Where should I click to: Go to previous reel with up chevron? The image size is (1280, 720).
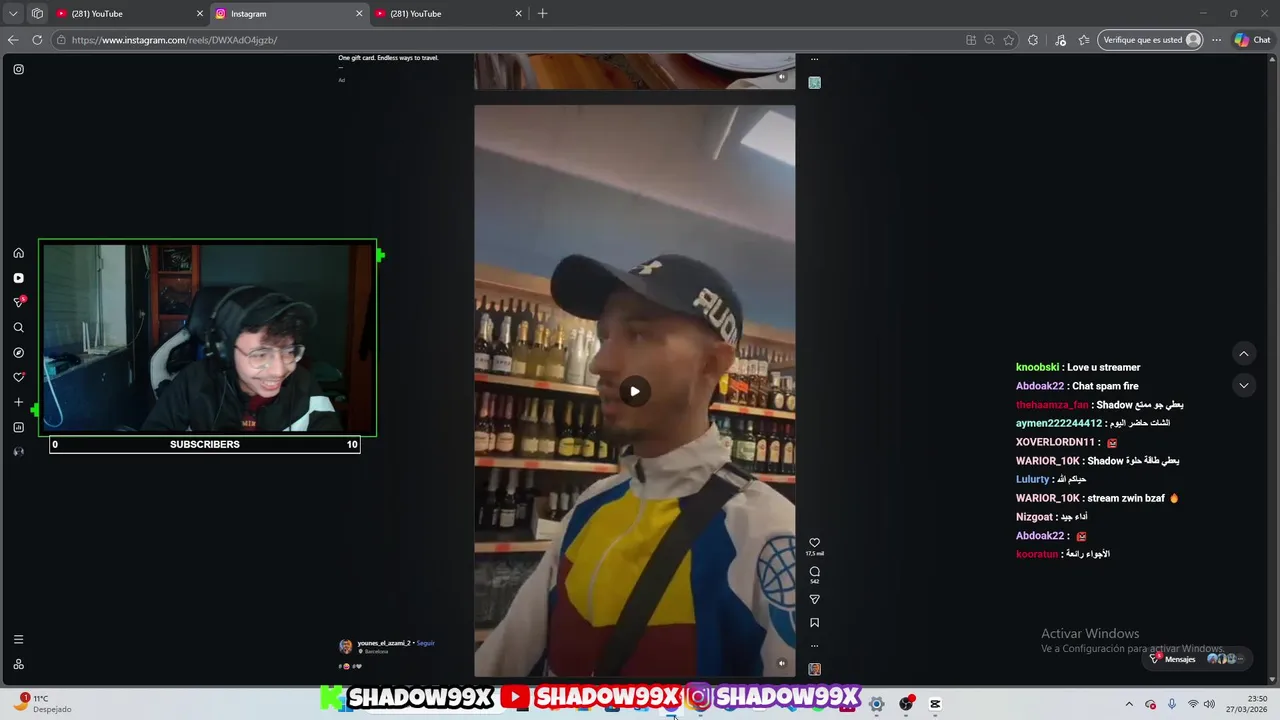1244,354
